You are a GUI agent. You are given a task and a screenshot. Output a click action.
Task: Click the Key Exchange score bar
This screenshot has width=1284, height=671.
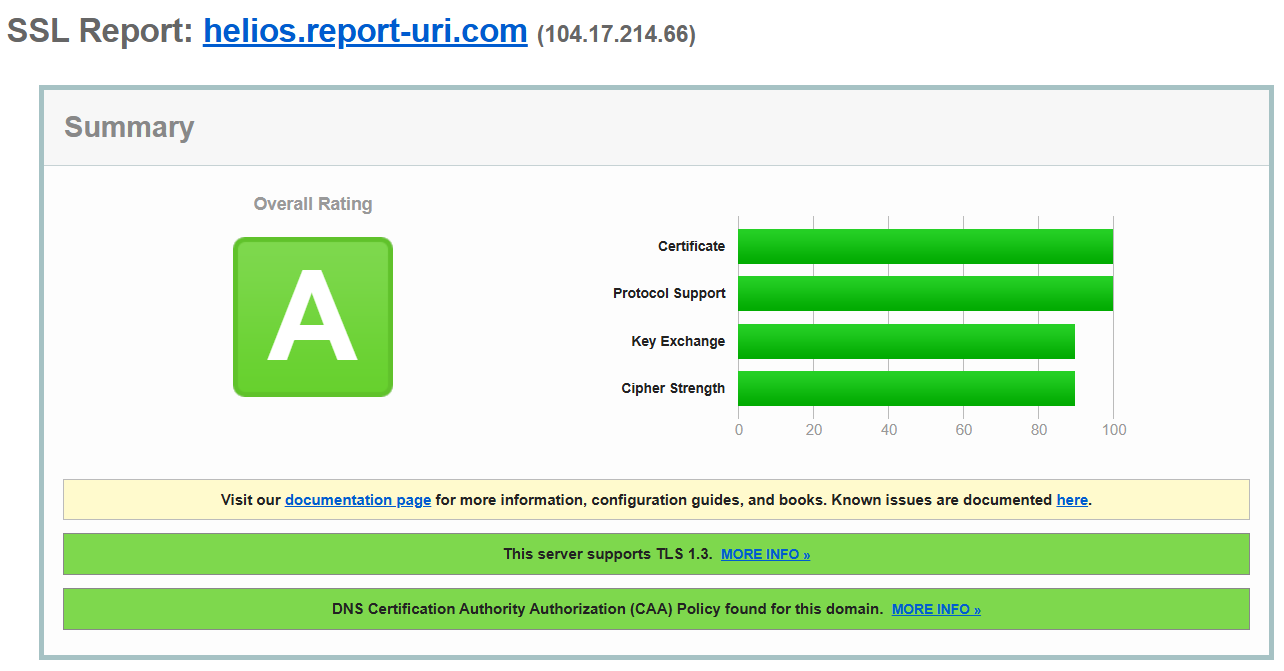click(906, 341)
